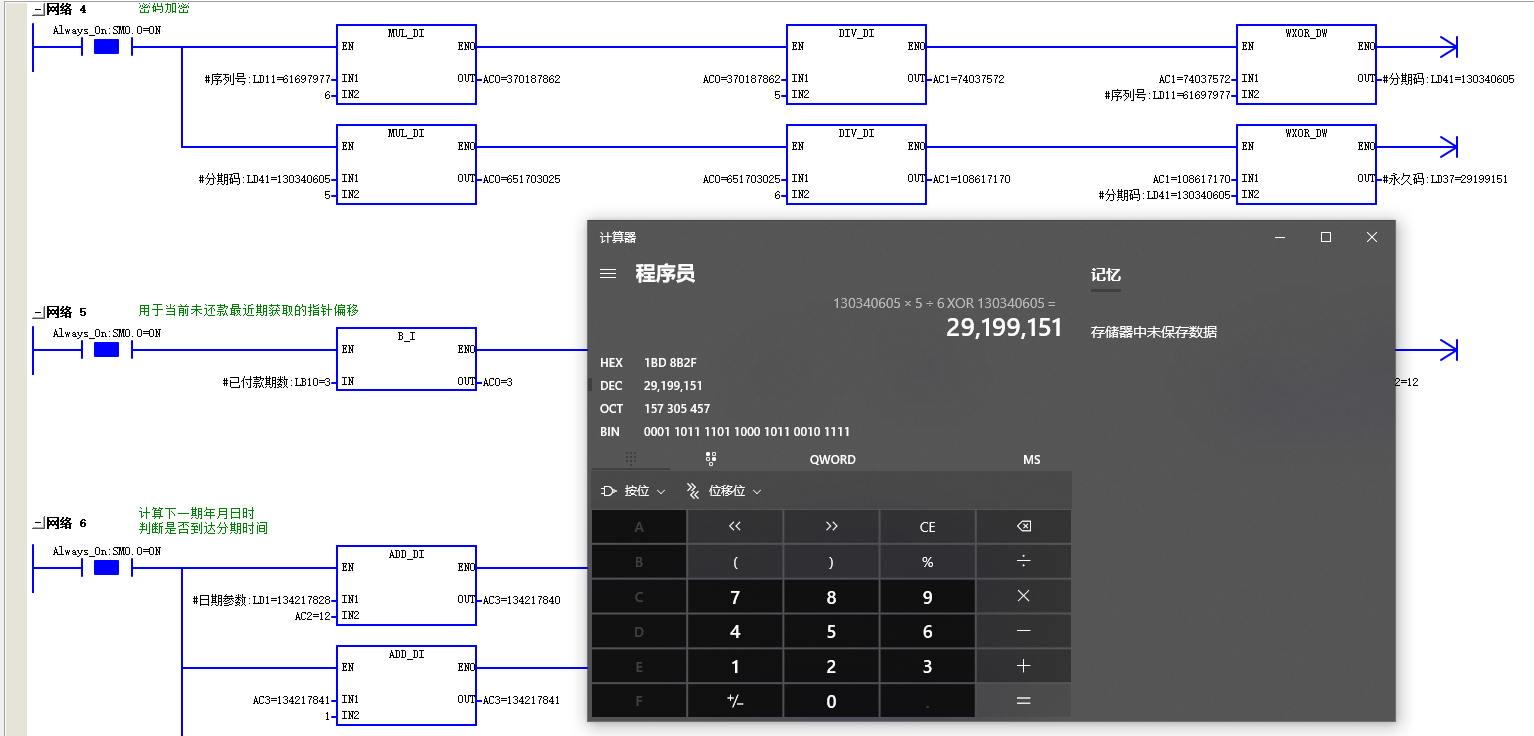Click the equals key in calculator
The width and height of the screenshot is (1534, 736).
point(1023,701)
